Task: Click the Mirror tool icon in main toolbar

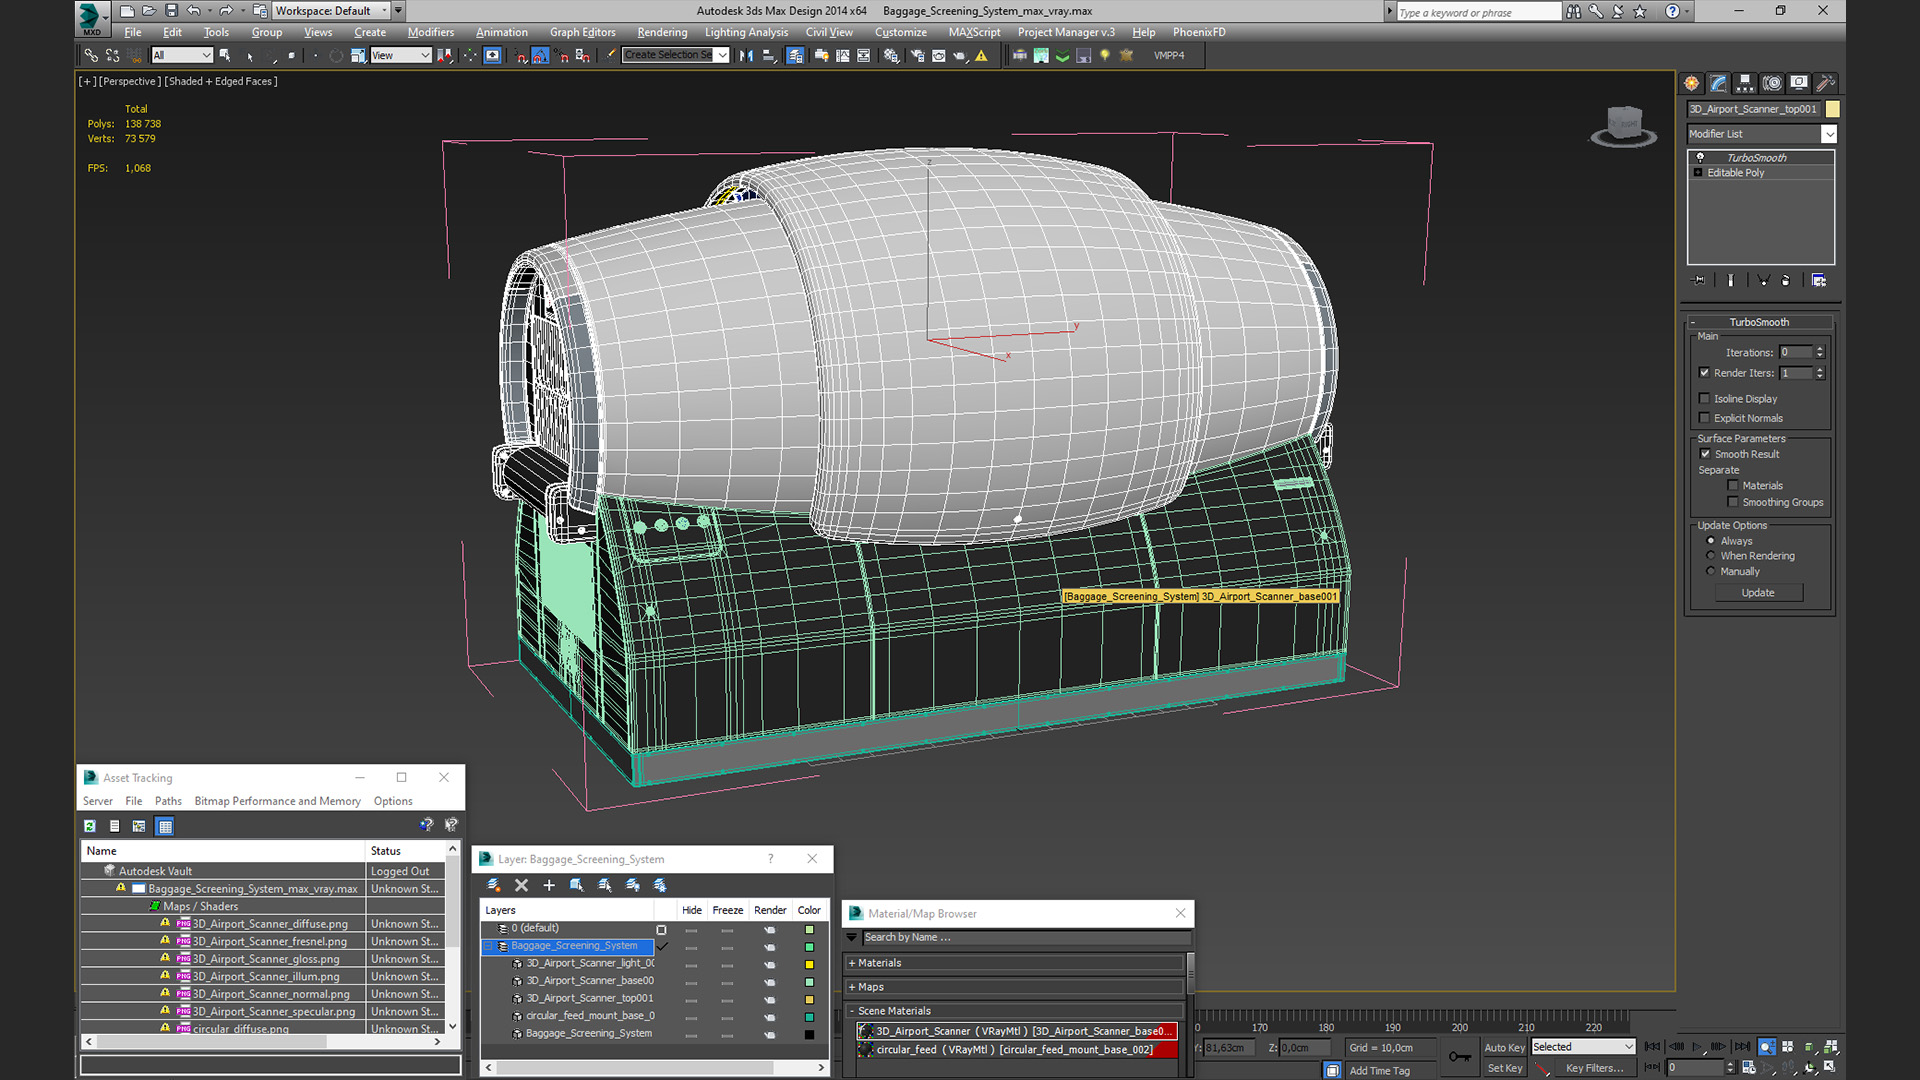Action: (746, 56)
